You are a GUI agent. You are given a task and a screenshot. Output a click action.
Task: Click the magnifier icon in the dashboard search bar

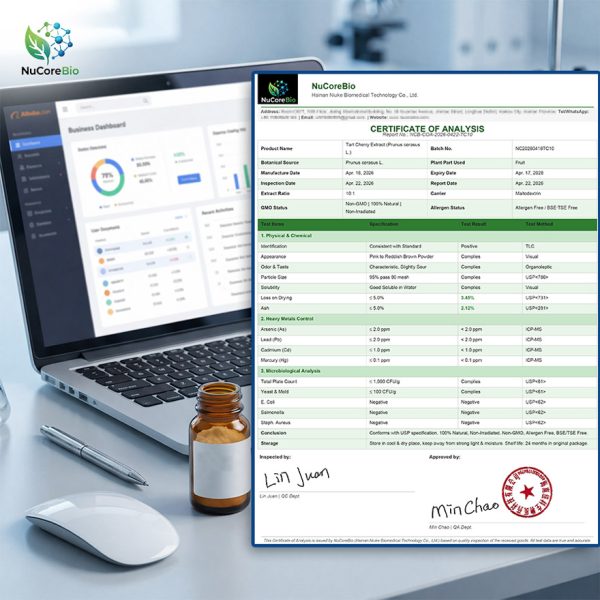[x=146, y=101]
